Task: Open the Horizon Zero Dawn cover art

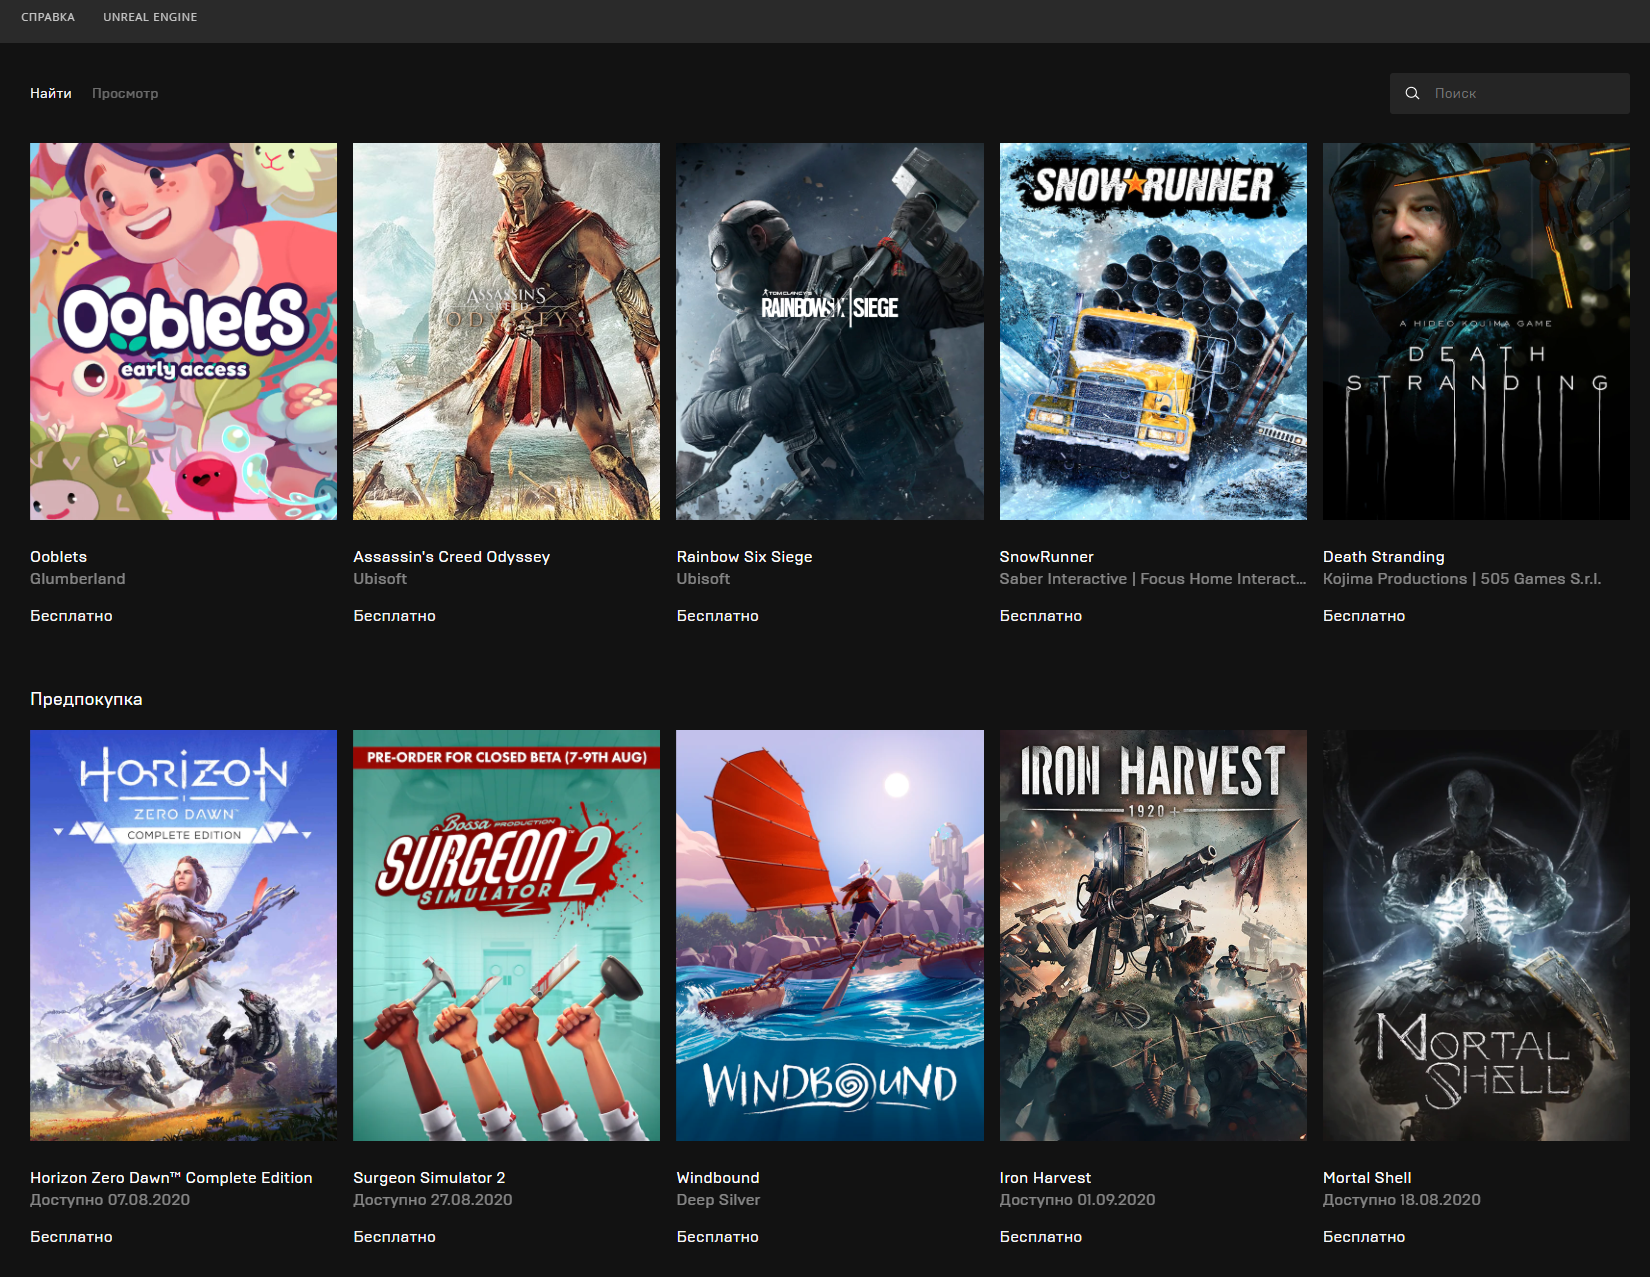Action: pyautogui.click(x=183, y=935)
